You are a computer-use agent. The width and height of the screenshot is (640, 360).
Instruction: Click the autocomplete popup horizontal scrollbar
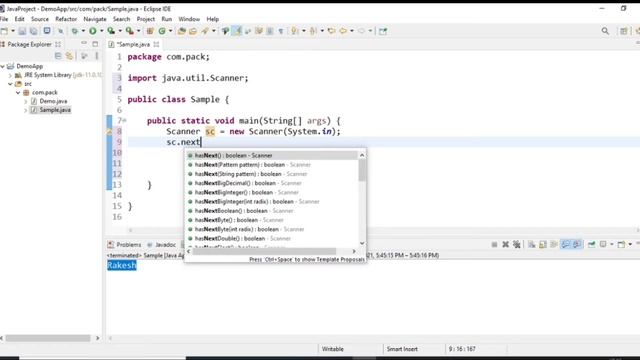(264, 251)
